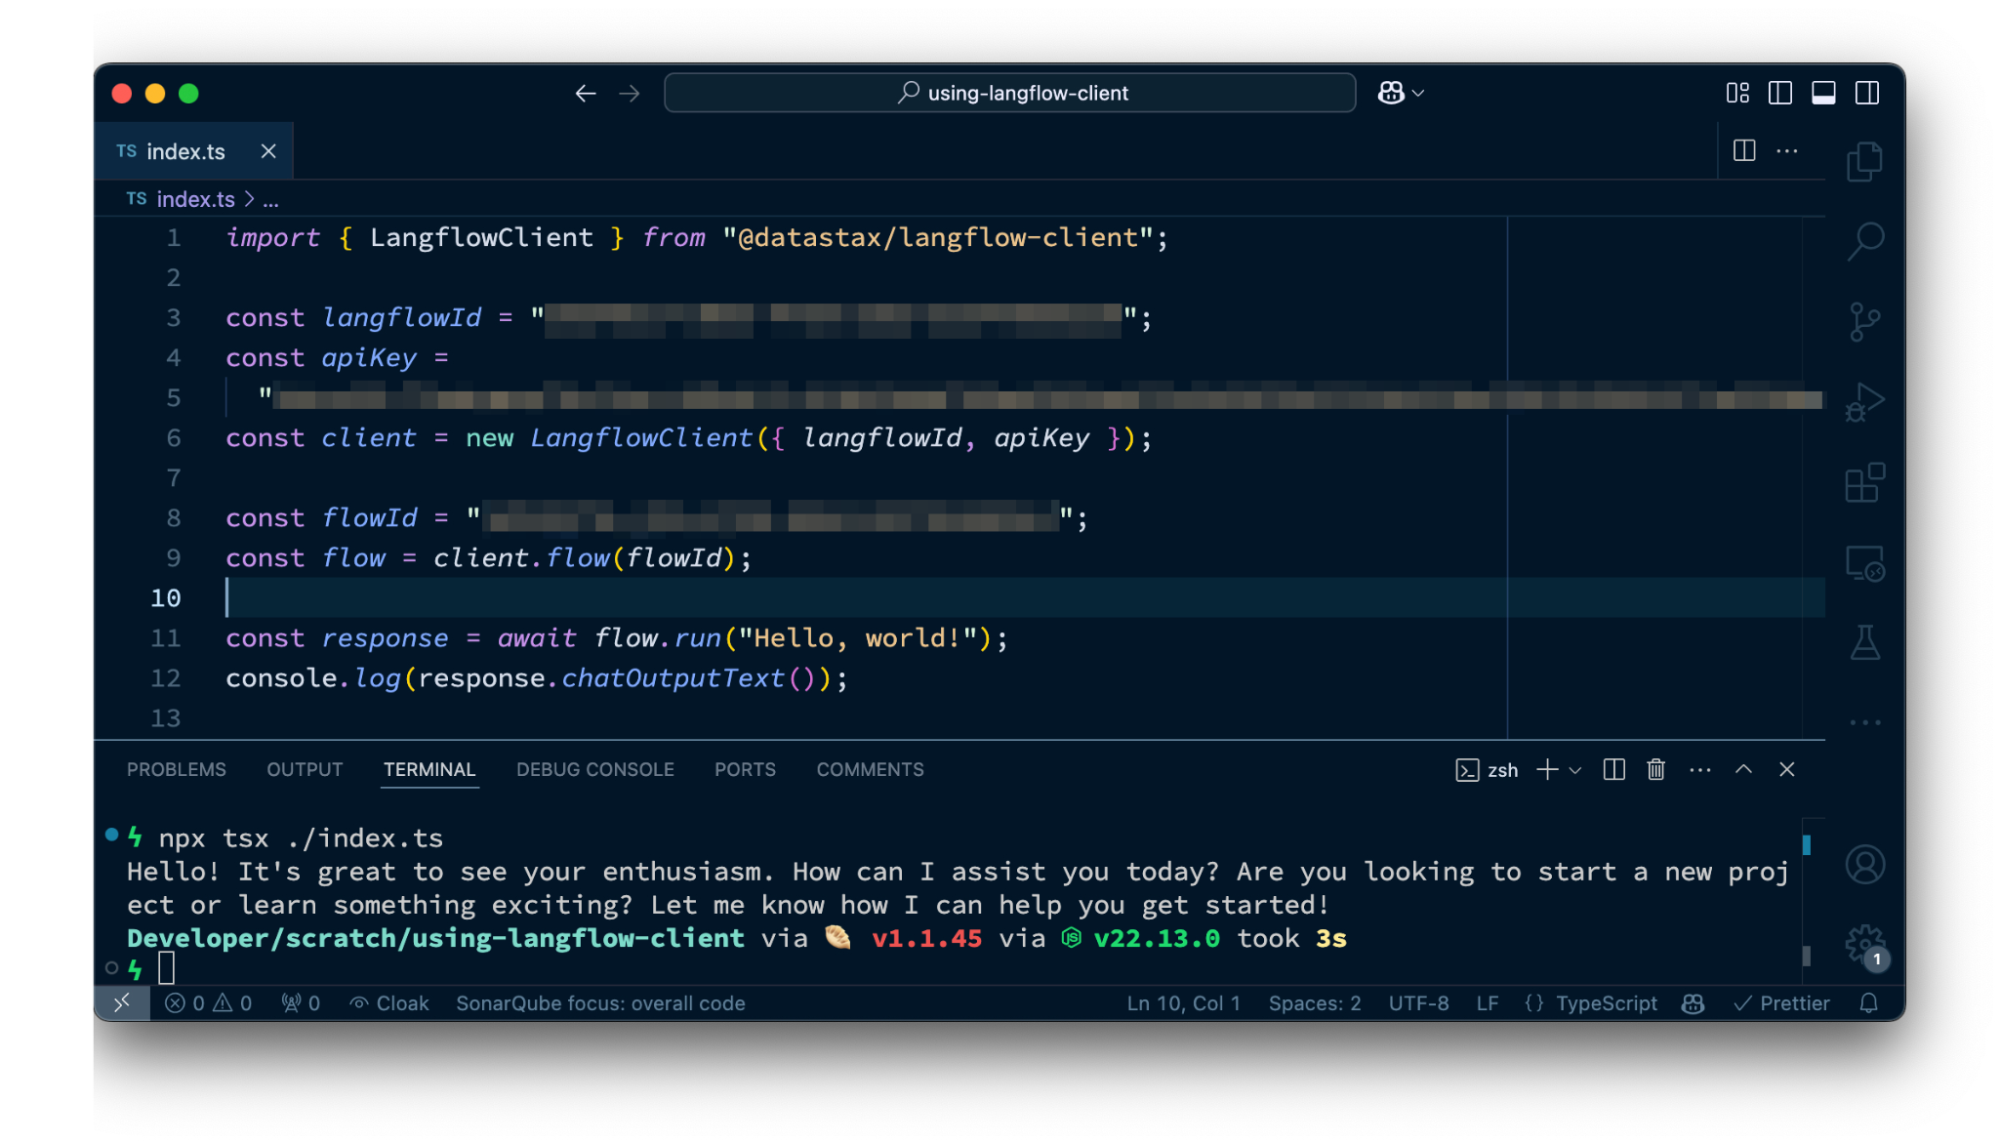Go forward with the right arrow

(x=629, y=93)
